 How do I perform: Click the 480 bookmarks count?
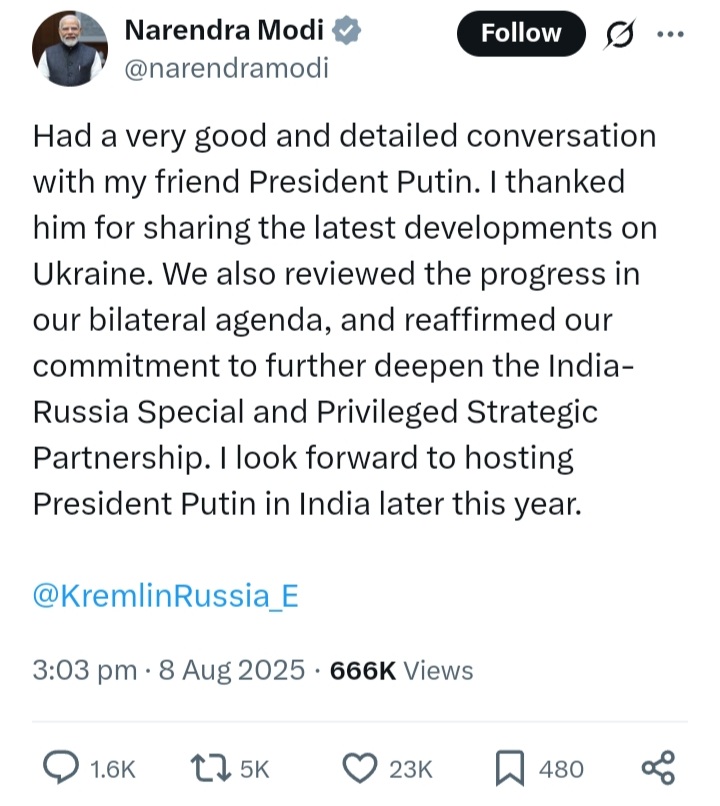click(x=561, y=770)
